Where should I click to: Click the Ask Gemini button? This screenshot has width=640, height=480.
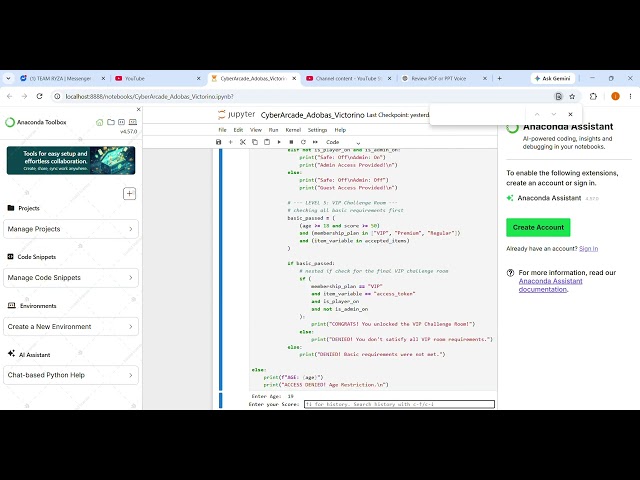coord(553,78)
